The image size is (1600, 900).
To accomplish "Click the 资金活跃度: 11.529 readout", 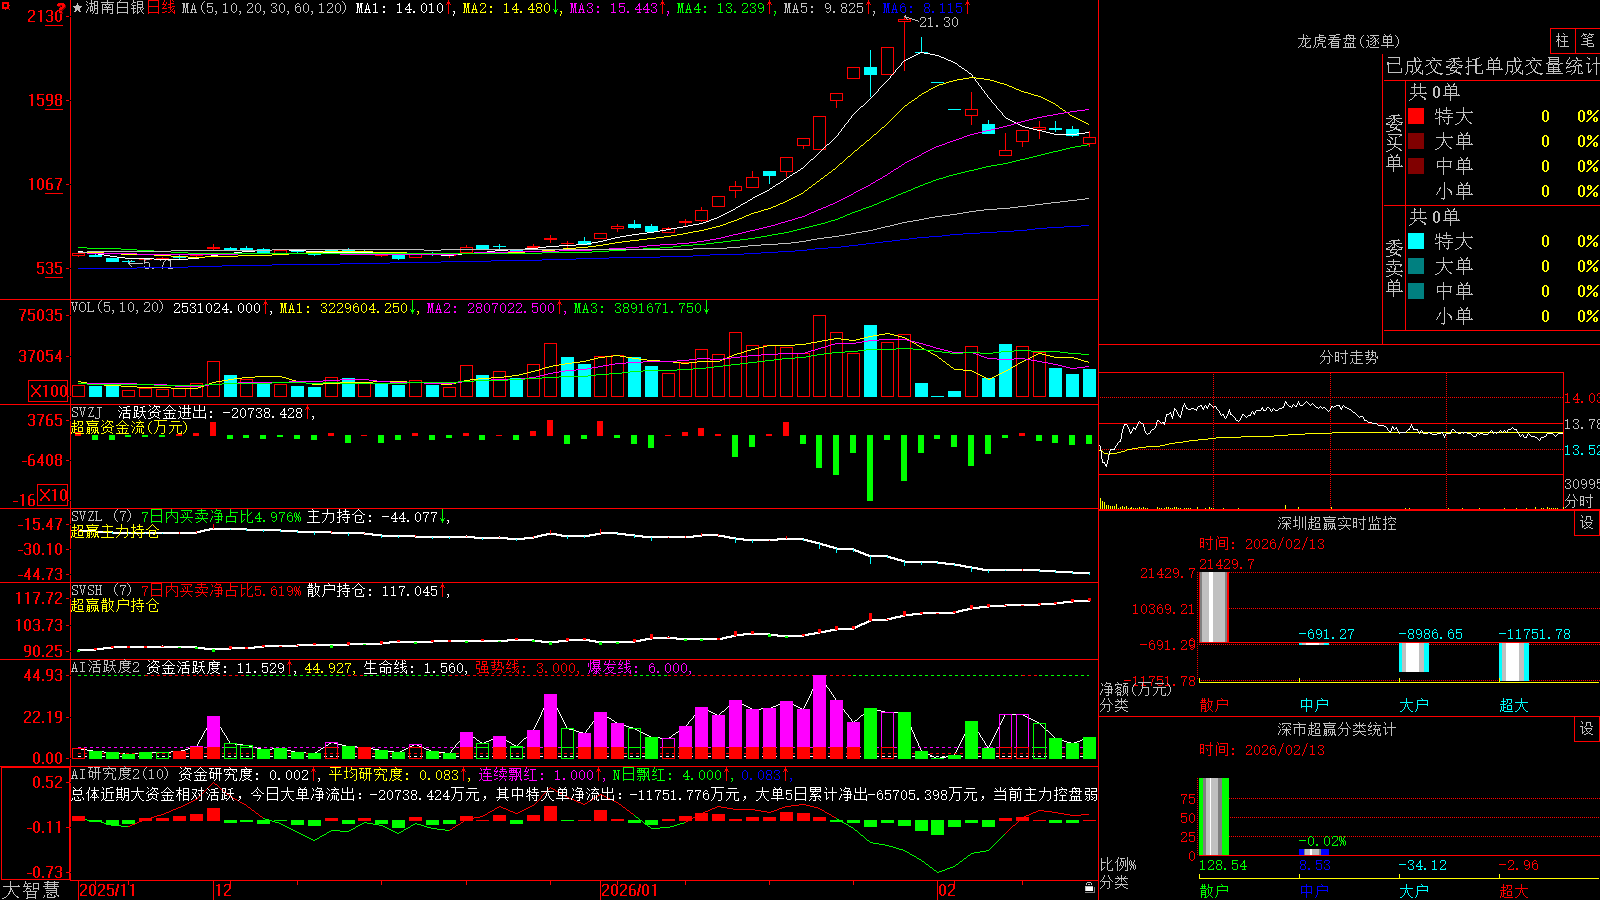I will [x=220, y=667].
